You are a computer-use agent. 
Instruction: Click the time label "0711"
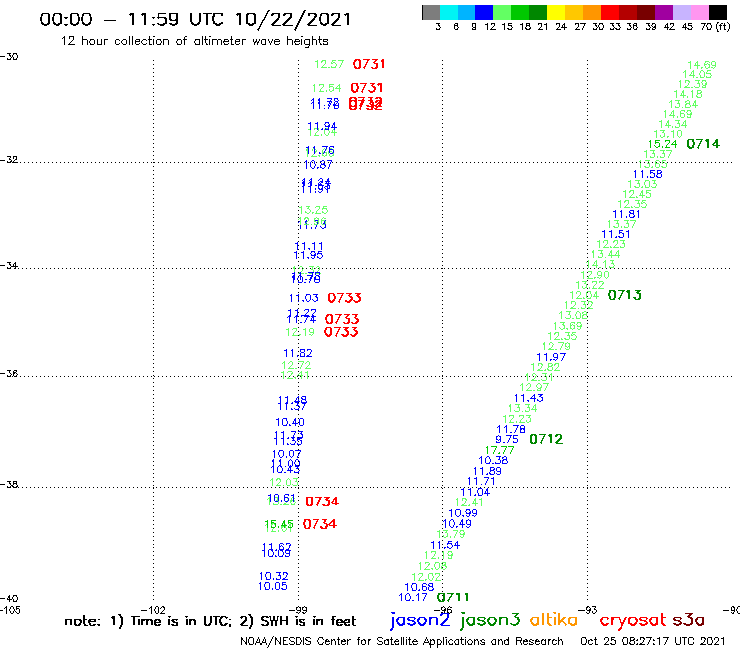point(453,597)
